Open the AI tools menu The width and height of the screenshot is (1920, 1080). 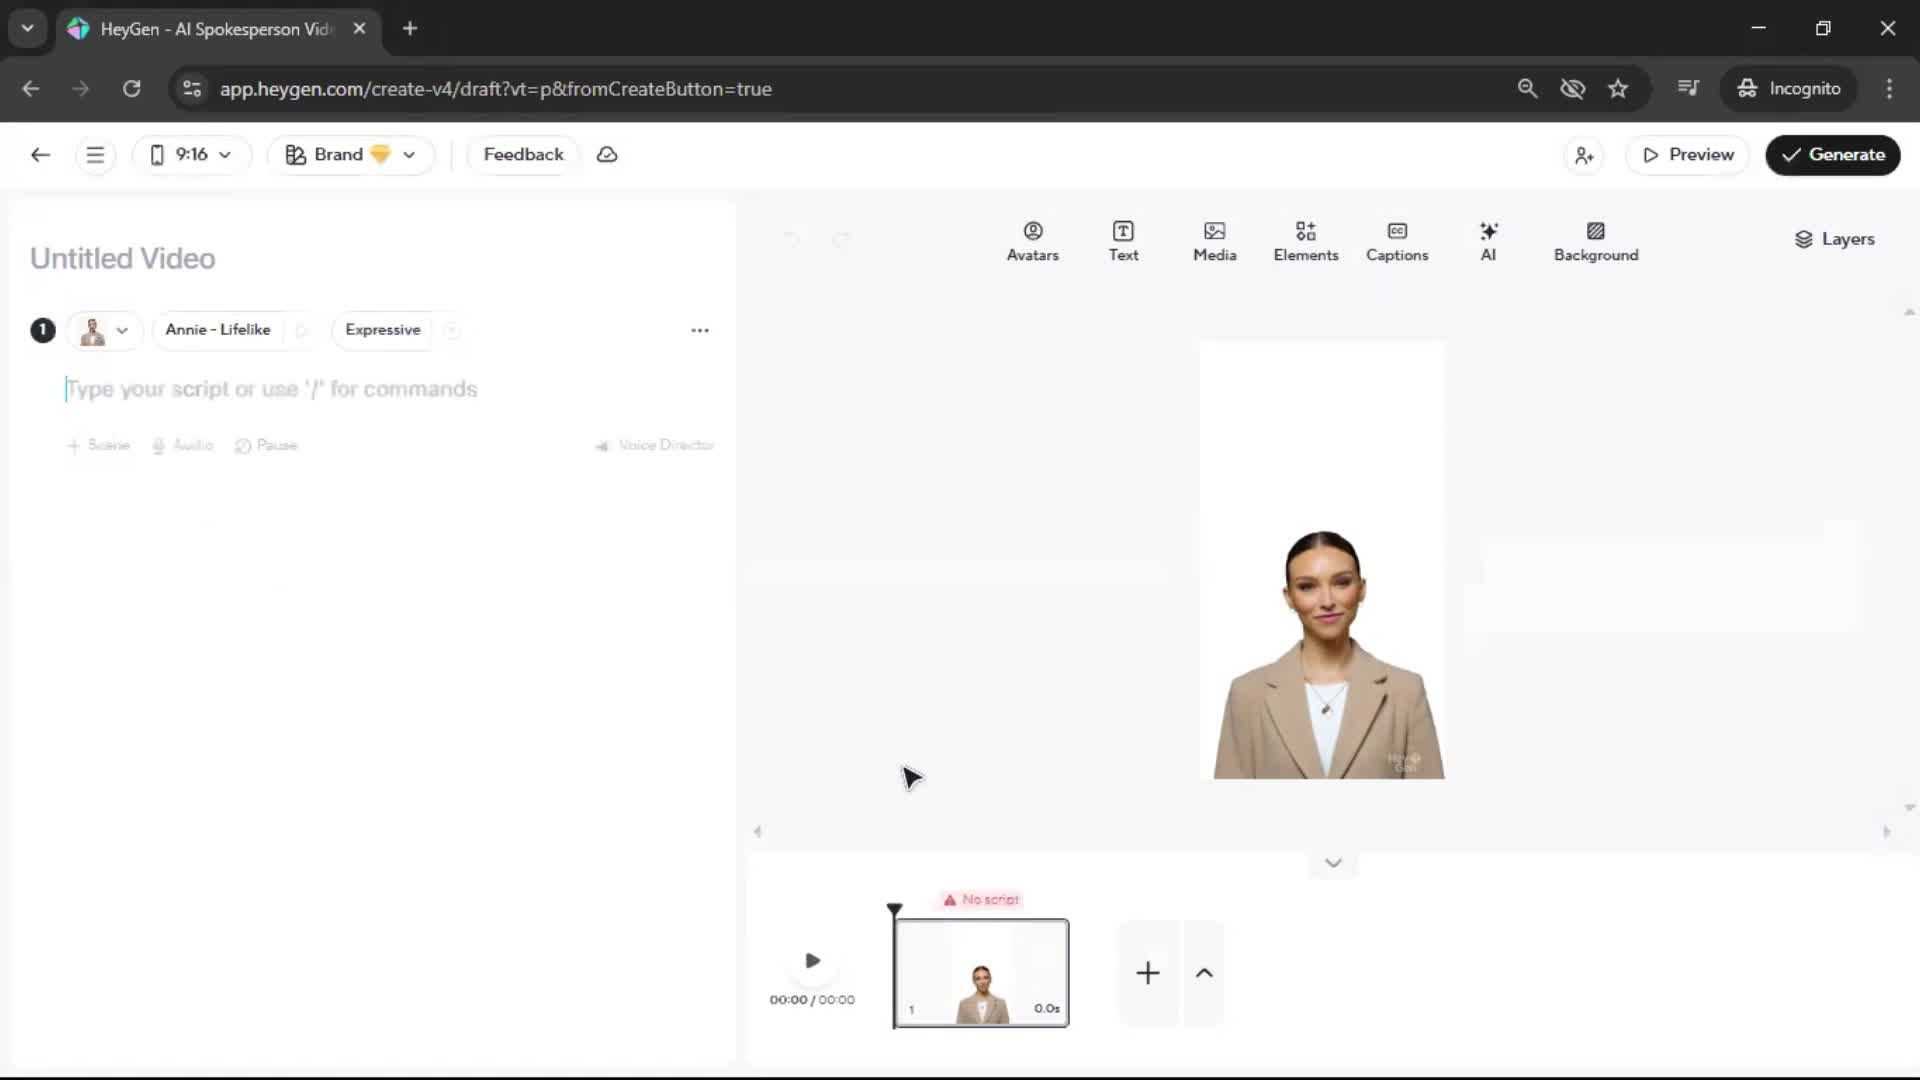coord(1488,241)
